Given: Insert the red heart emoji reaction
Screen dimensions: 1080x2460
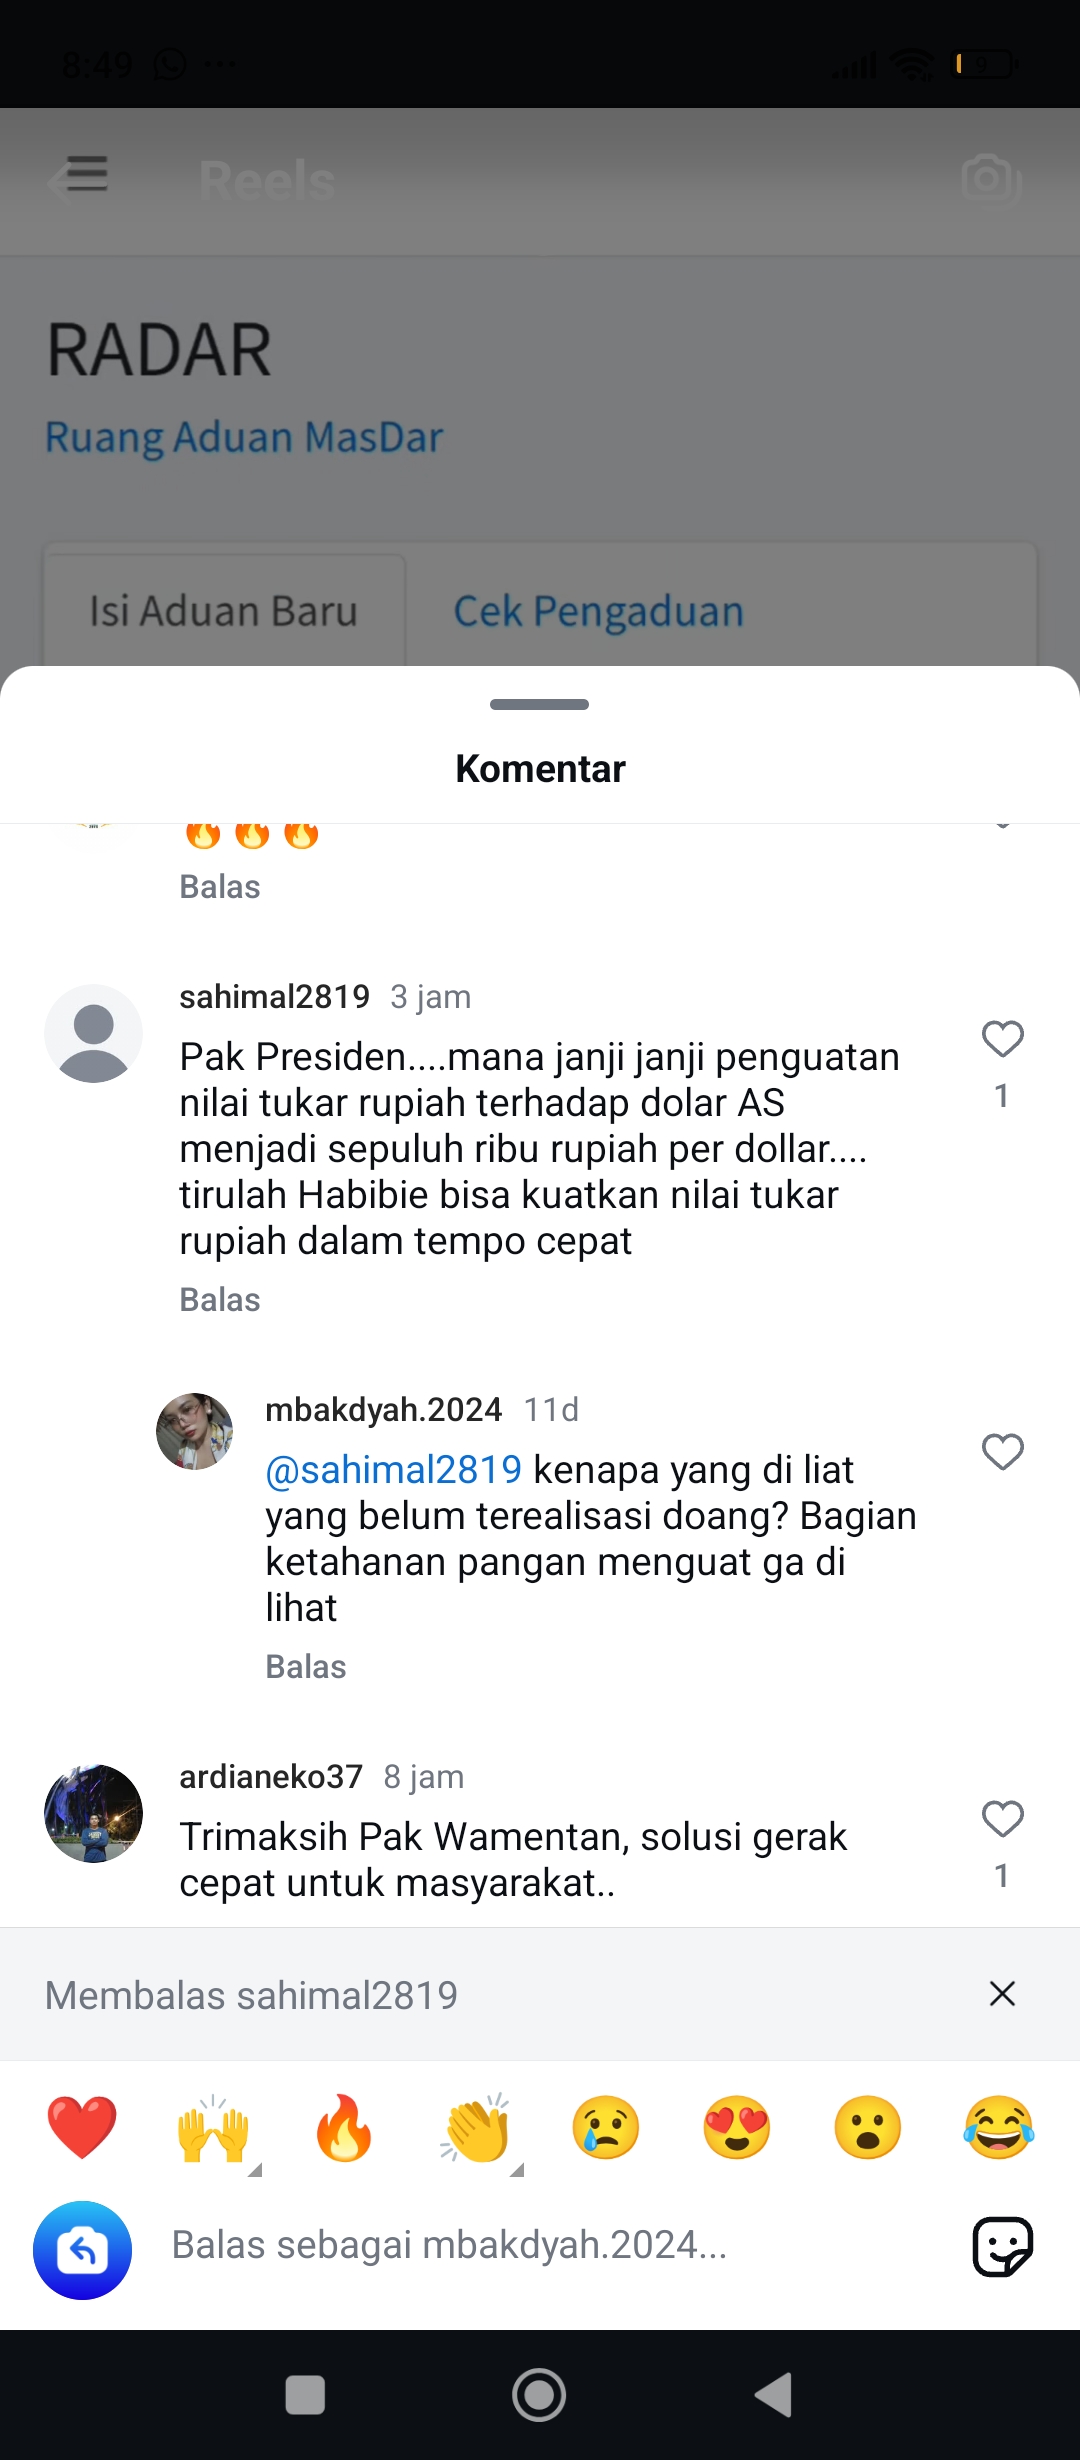Looking at the screenshot, I should [x=82, y=2127].
